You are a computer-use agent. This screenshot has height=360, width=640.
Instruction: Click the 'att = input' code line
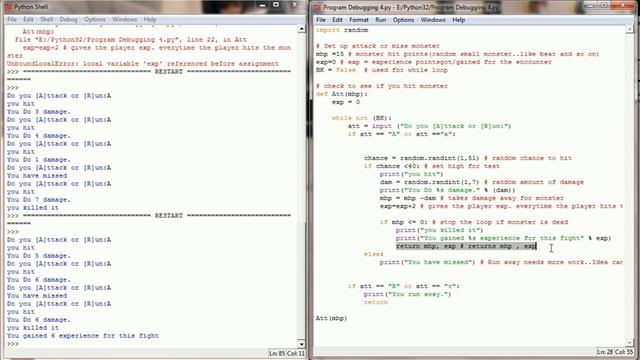click(429, 126)
